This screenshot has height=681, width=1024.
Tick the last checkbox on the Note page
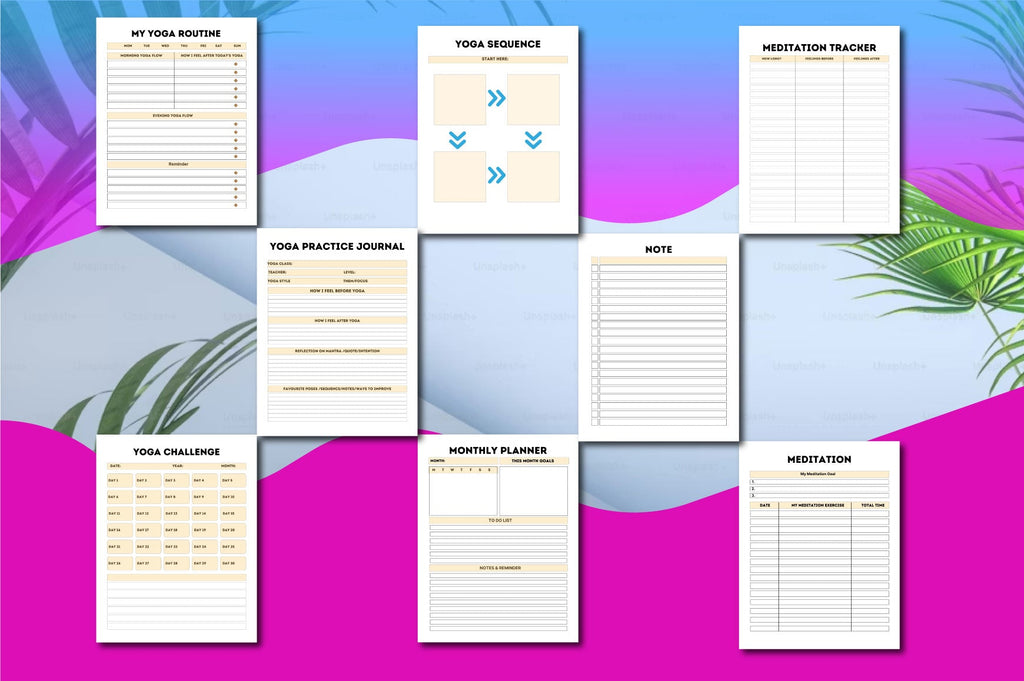click(595, 422)
